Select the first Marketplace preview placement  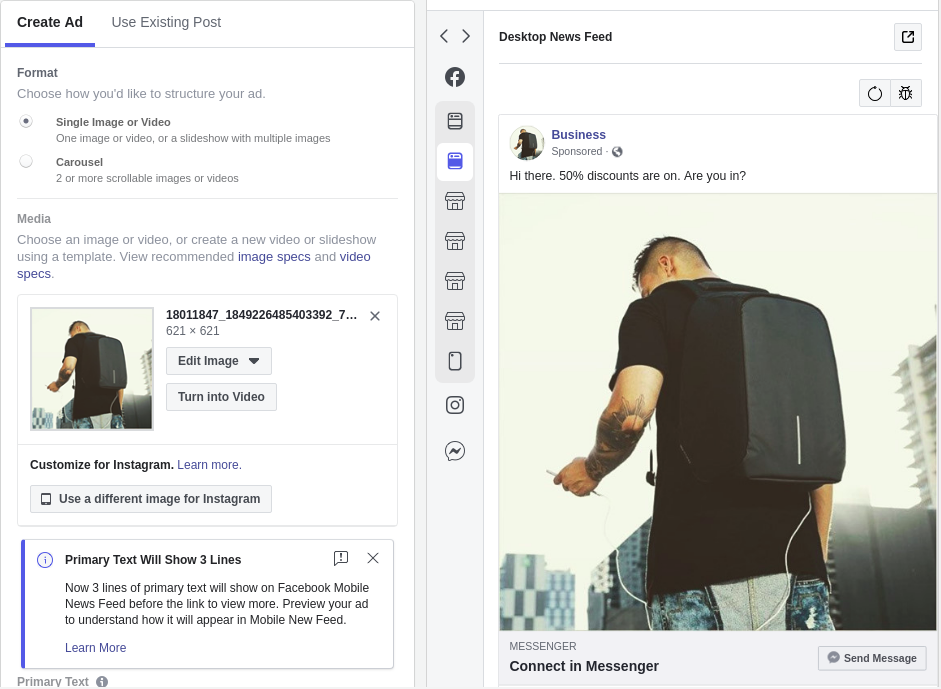pyautogui.click(x=455, y=201)
